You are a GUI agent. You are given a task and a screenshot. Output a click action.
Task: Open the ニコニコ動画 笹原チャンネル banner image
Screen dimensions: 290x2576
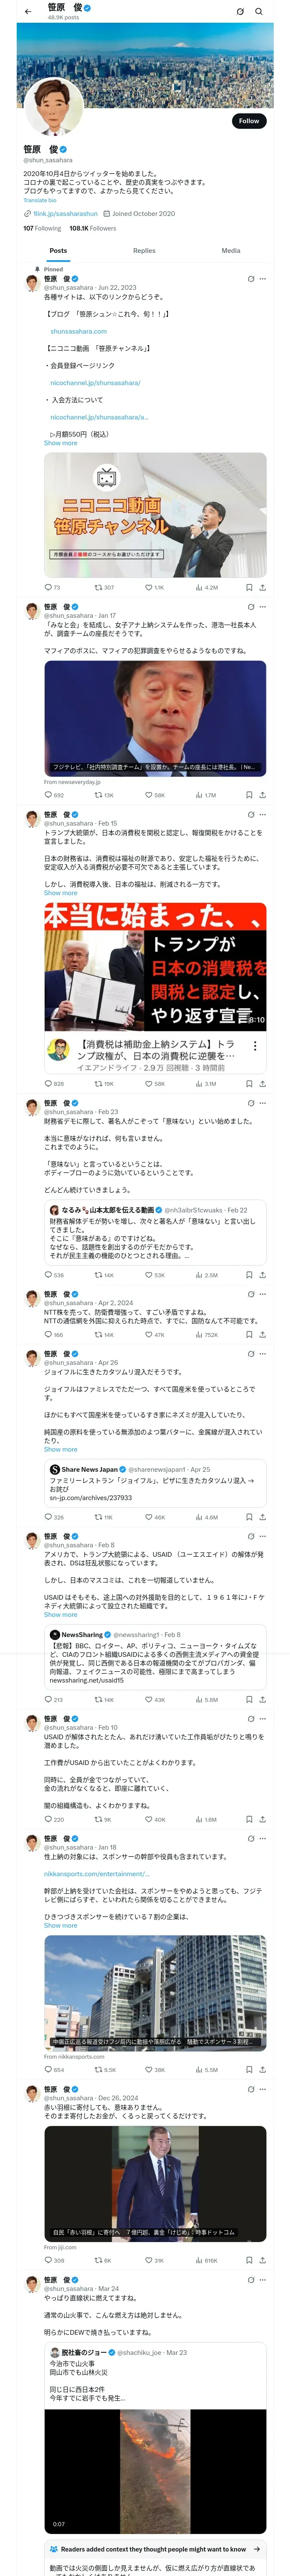[155, 515]
